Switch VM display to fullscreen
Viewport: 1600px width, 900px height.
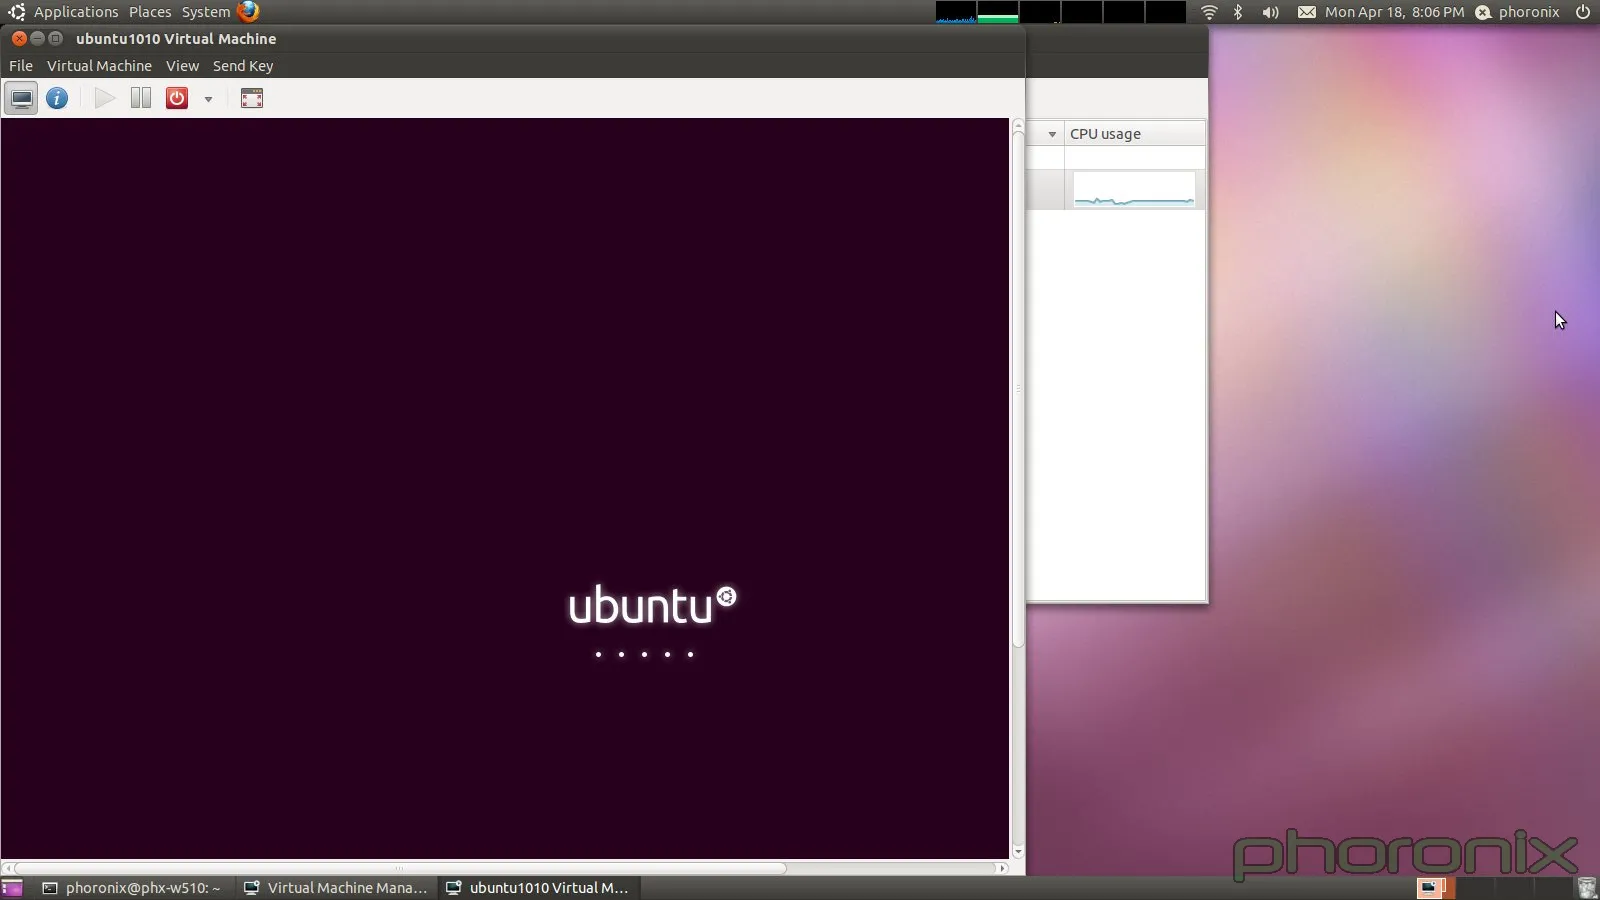coord(252,98)
